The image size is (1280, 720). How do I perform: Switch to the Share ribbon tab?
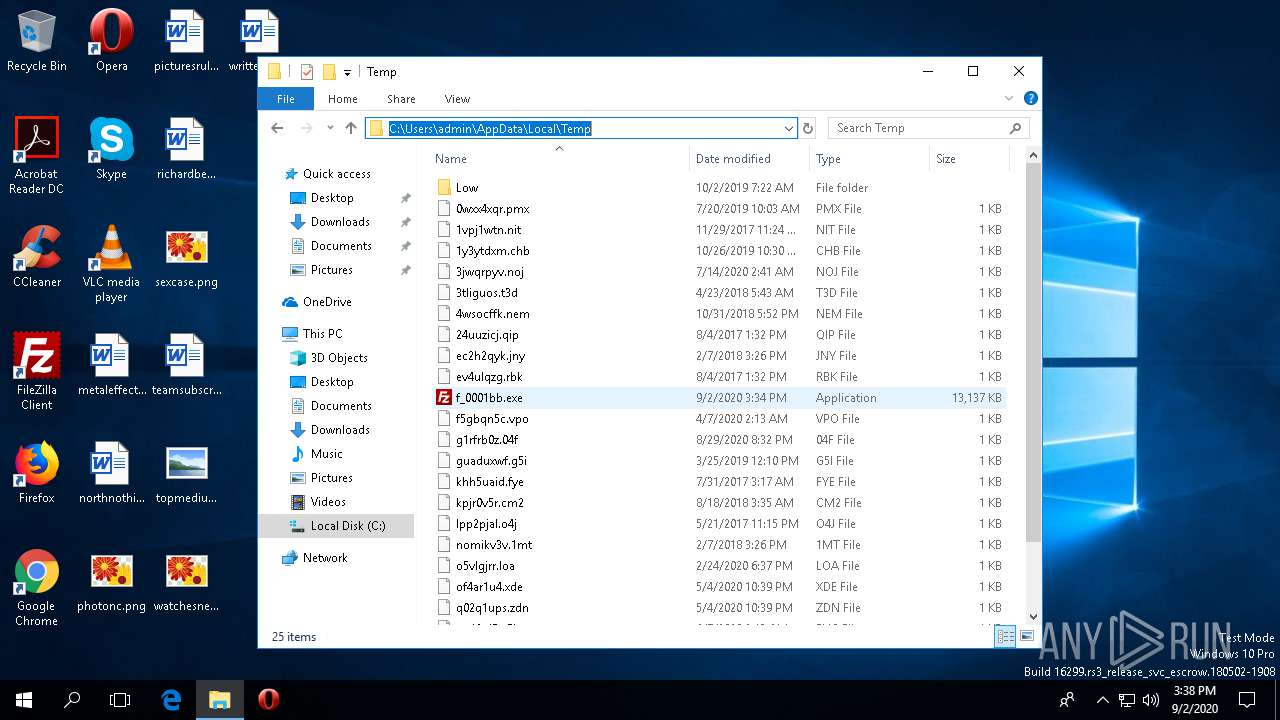click(x=401, y=99)
